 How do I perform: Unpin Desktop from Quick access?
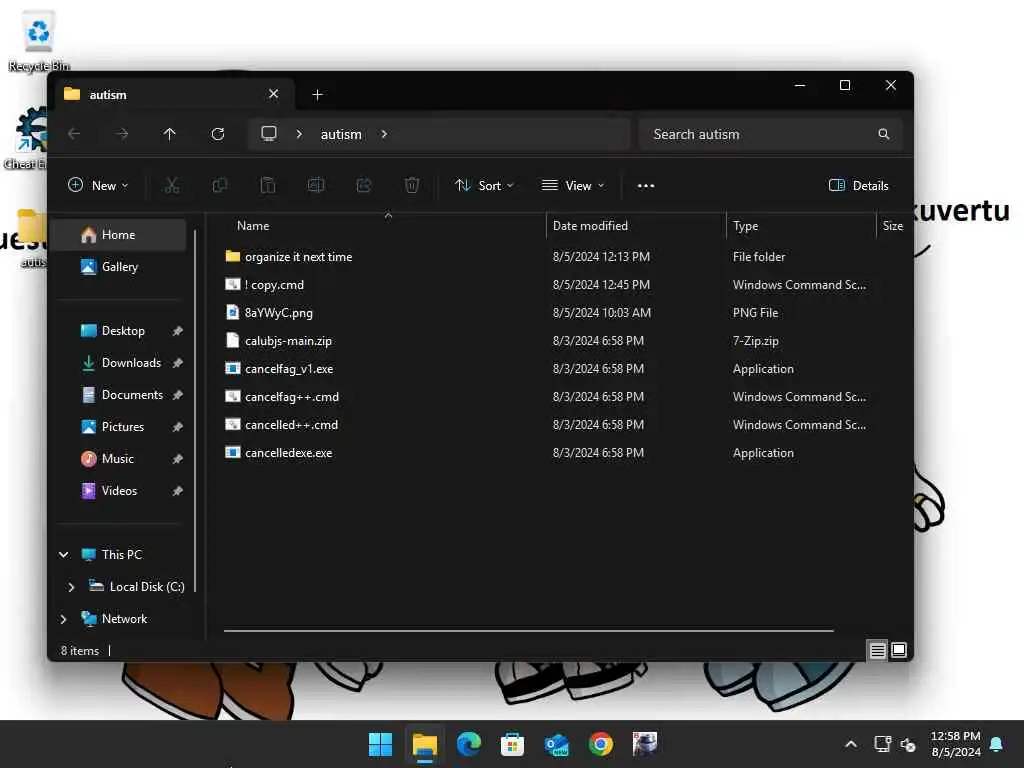[178, 331]
